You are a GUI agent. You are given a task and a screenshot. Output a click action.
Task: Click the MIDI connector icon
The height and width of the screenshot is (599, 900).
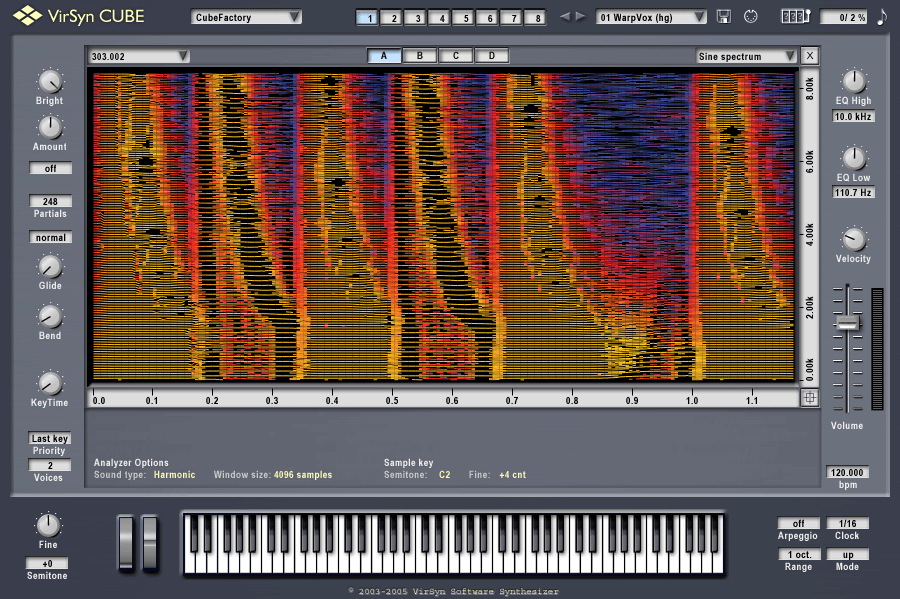[x=750, y=17]
